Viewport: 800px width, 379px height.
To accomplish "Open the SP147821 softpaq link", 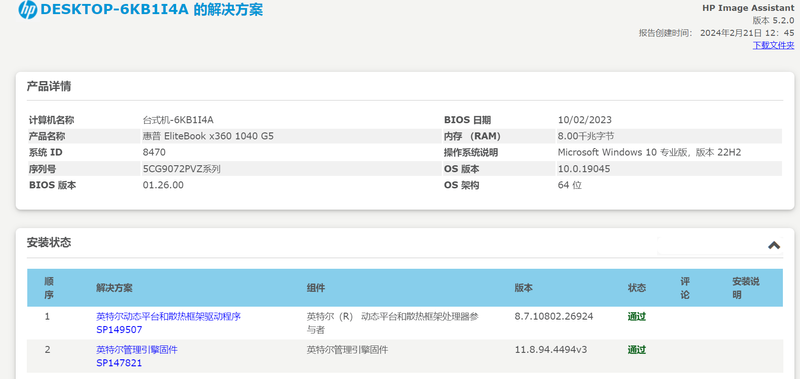I will click(119, 363).
